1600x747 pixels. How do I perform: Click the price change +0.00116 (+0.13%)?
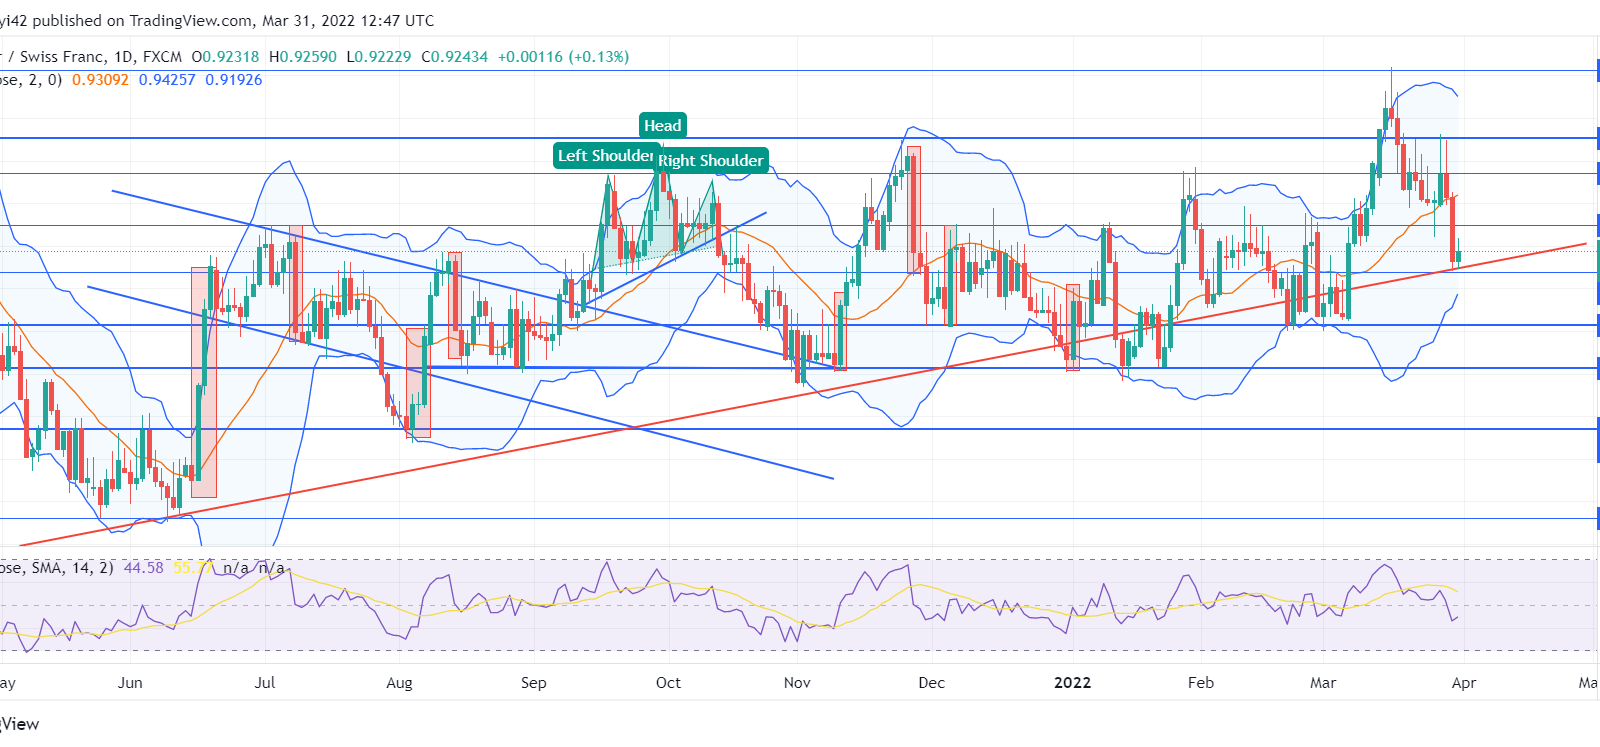564,57
